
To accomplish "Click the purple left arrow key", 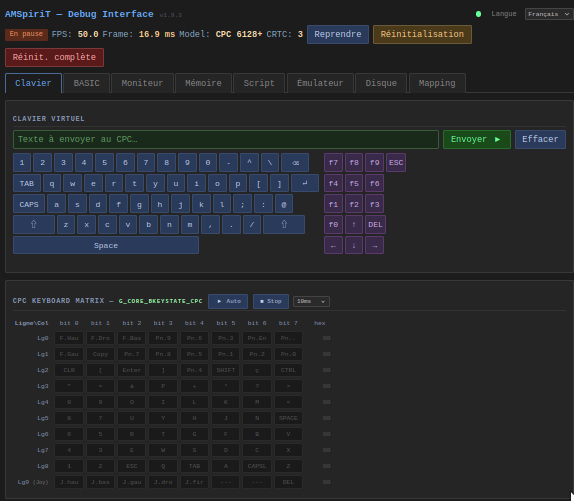I will click(333, 245).
